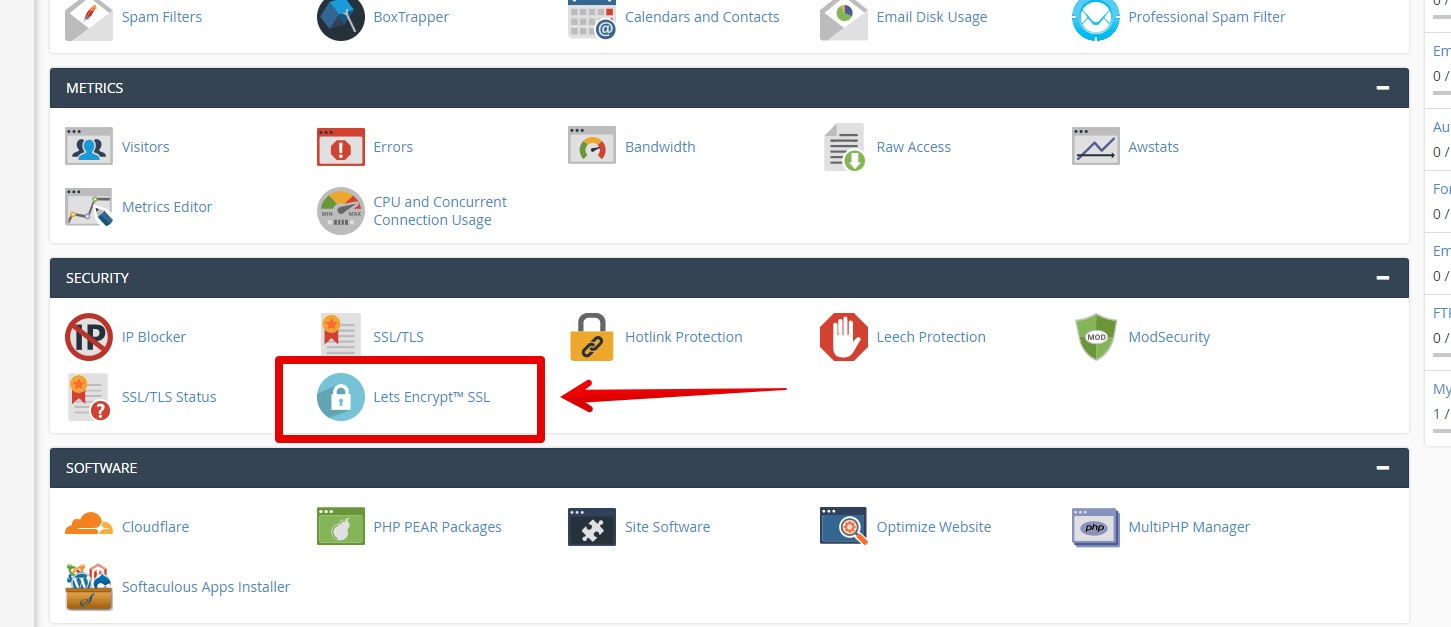Screen dimensions: 1451x627
Task: Open the Professional Spam Filter icon
Action: 1096,19
